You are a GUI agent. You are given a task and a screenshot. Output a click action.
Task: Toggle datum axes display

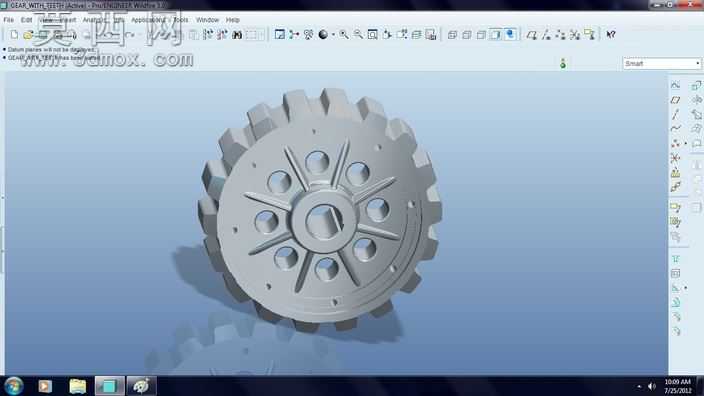pyautogui.click(x=546, y=35)
